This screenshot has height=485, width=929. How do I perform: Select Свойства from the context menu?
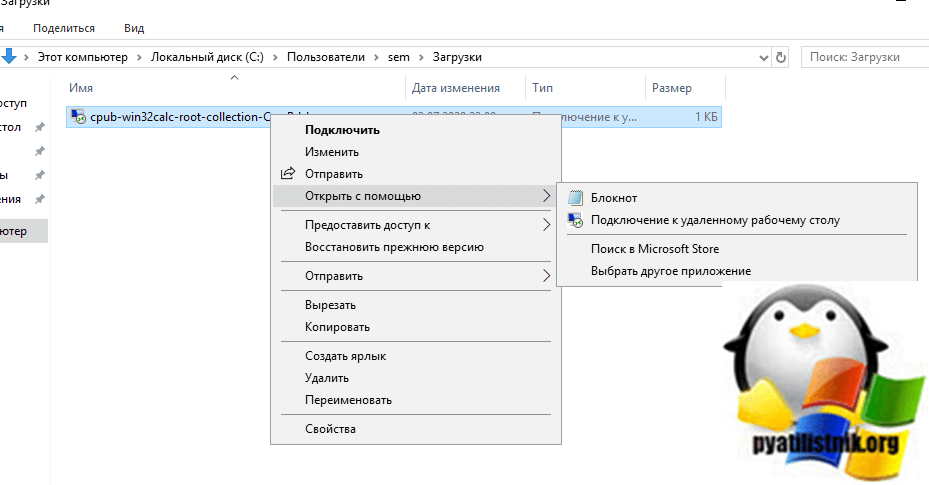click(x=330, y=429)
